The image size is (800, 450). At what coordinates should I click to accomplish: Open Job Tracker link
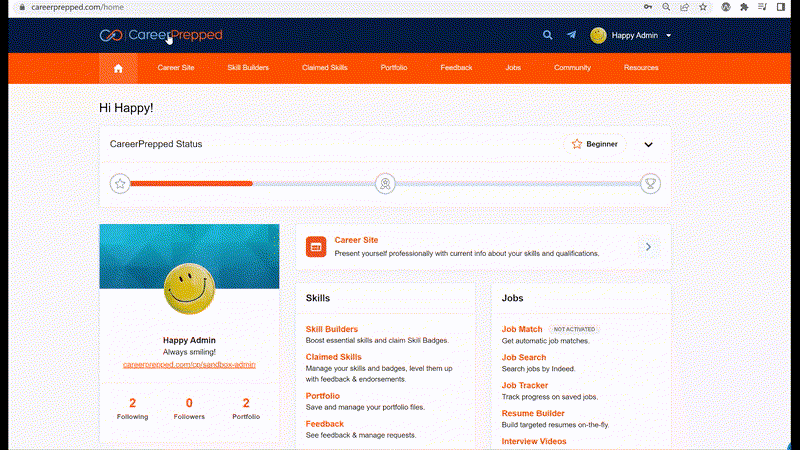click(524, 385)
